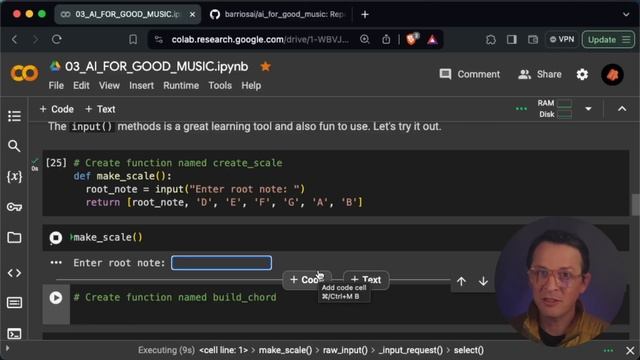
Task: Click the connection status dots beside RAM
Action: tap(521, 109)
